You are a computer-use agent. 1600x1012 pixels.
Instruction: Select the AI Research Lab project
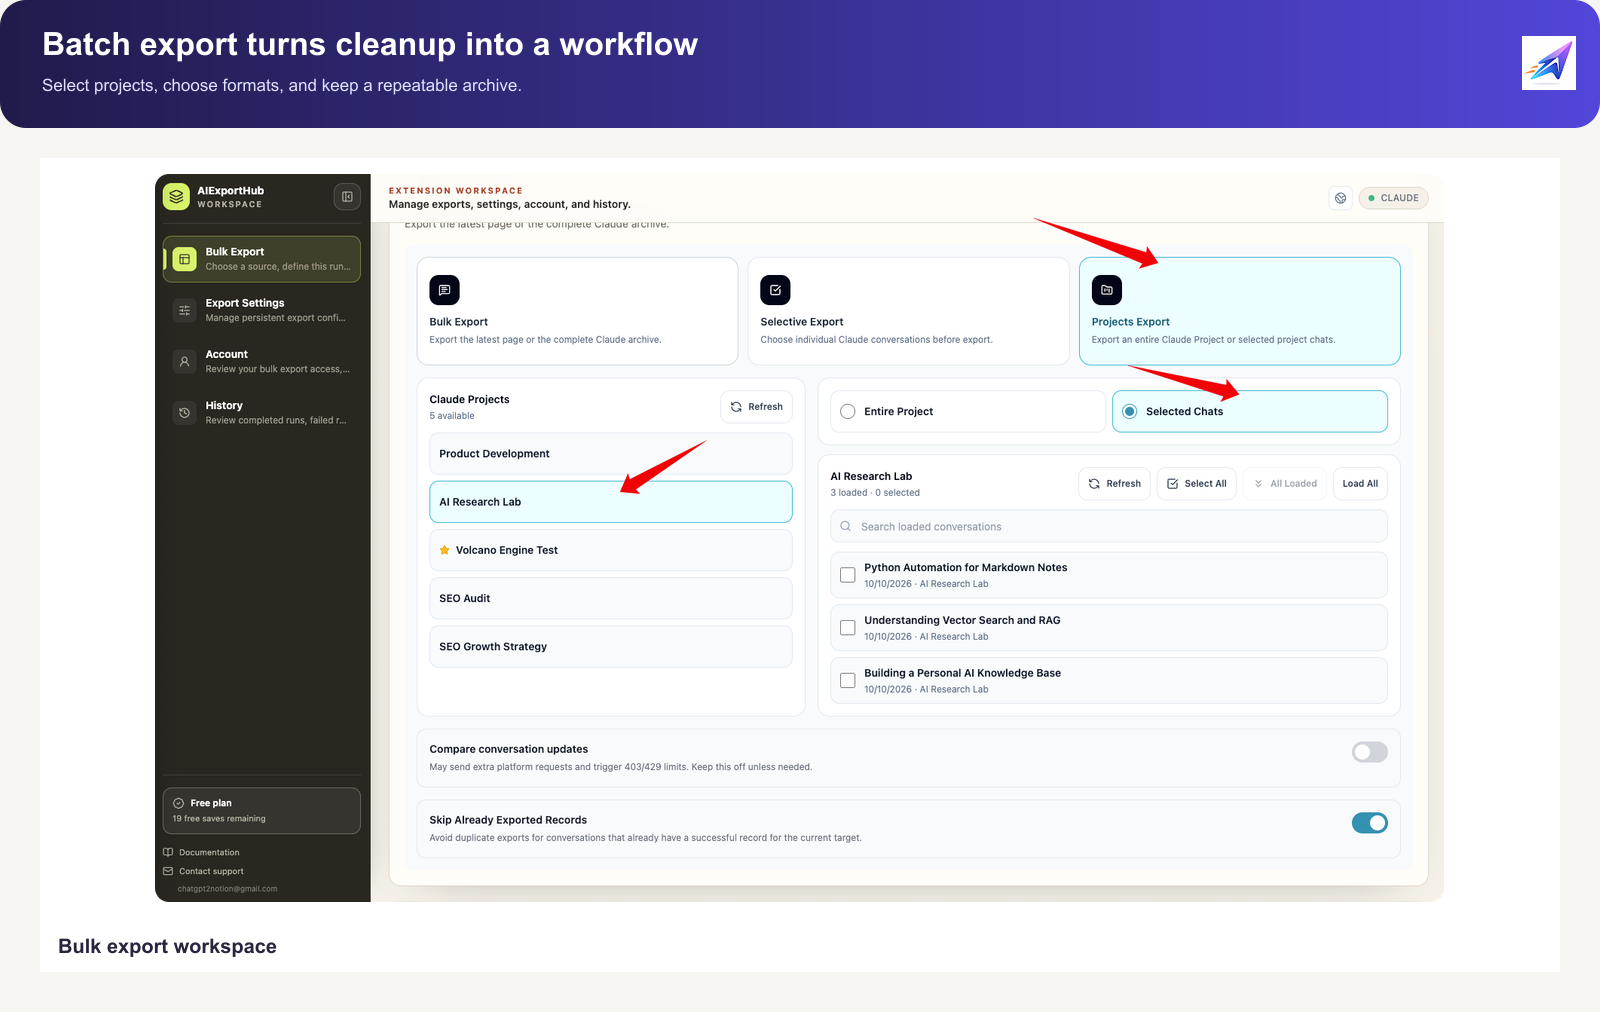click(x=611, y=502)
